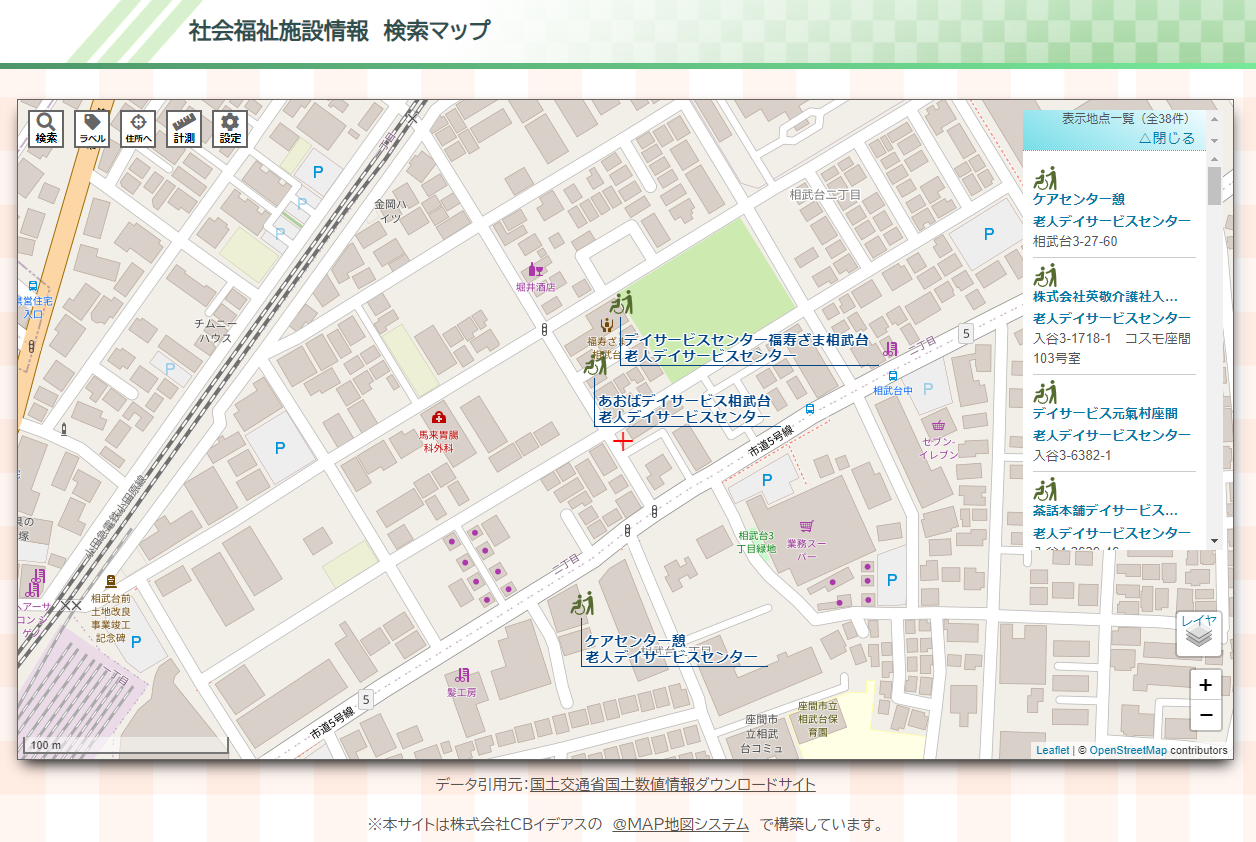The width and height of the screenshot is (1256, 842).
Task: Click the デイサービスセンター福寿ざま相武台 marker
Action: click(621, 302)
